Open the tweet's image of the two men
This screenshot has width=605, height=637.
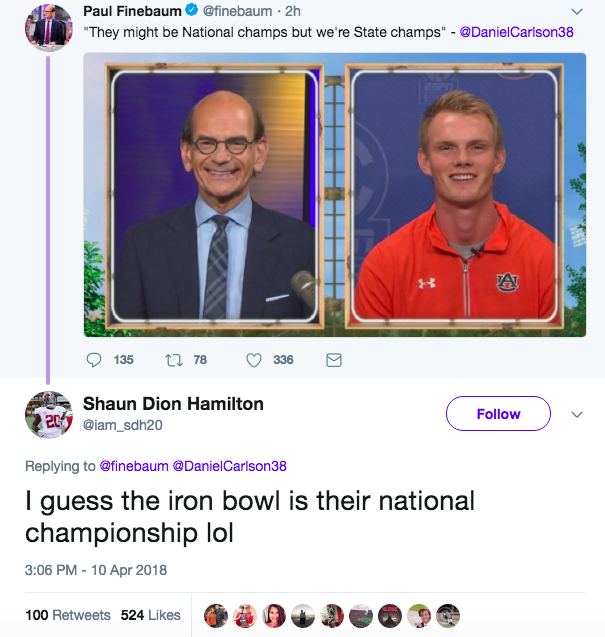point(335,195)
